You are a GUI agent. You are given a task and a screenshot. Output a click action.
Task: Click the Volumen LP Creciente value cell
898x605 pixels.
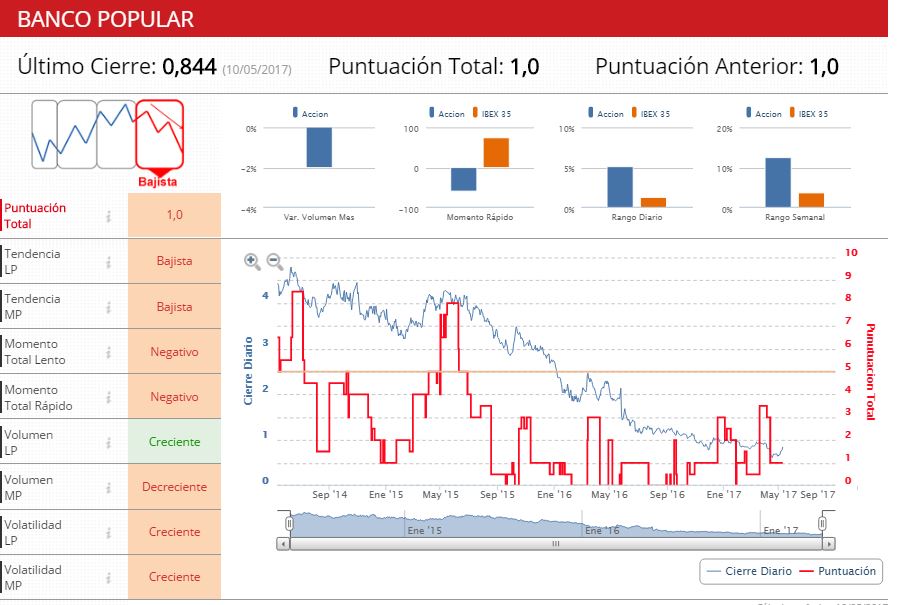pyautogui.click(x=174, y=442)
